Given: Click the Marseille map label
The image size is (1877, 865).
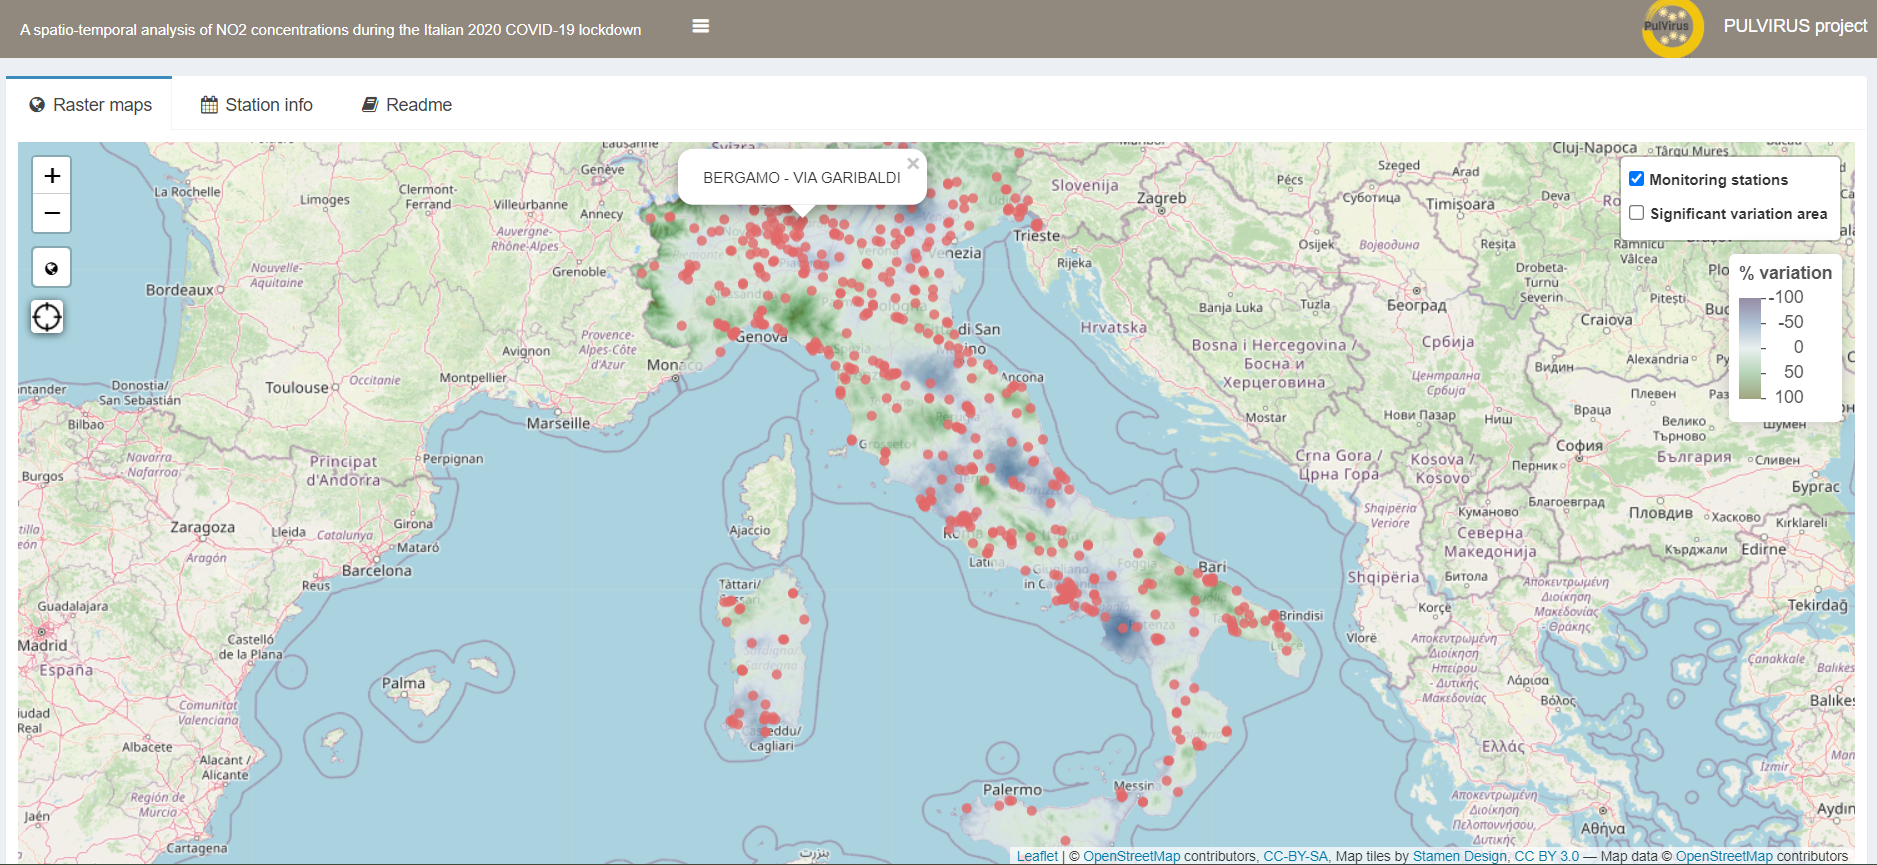Looking at the screenshot, I should coord(558,423).
